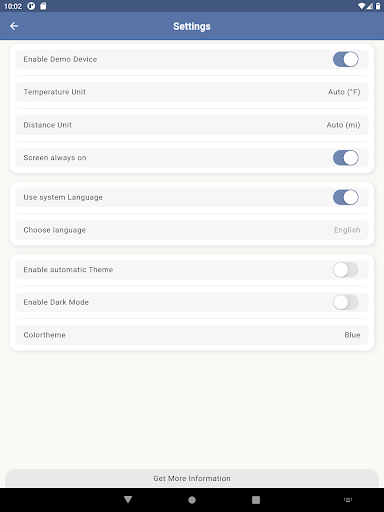Open Temperature Unit selection Auto (°F)
The image size is (384, 512).
click(192, 92)
